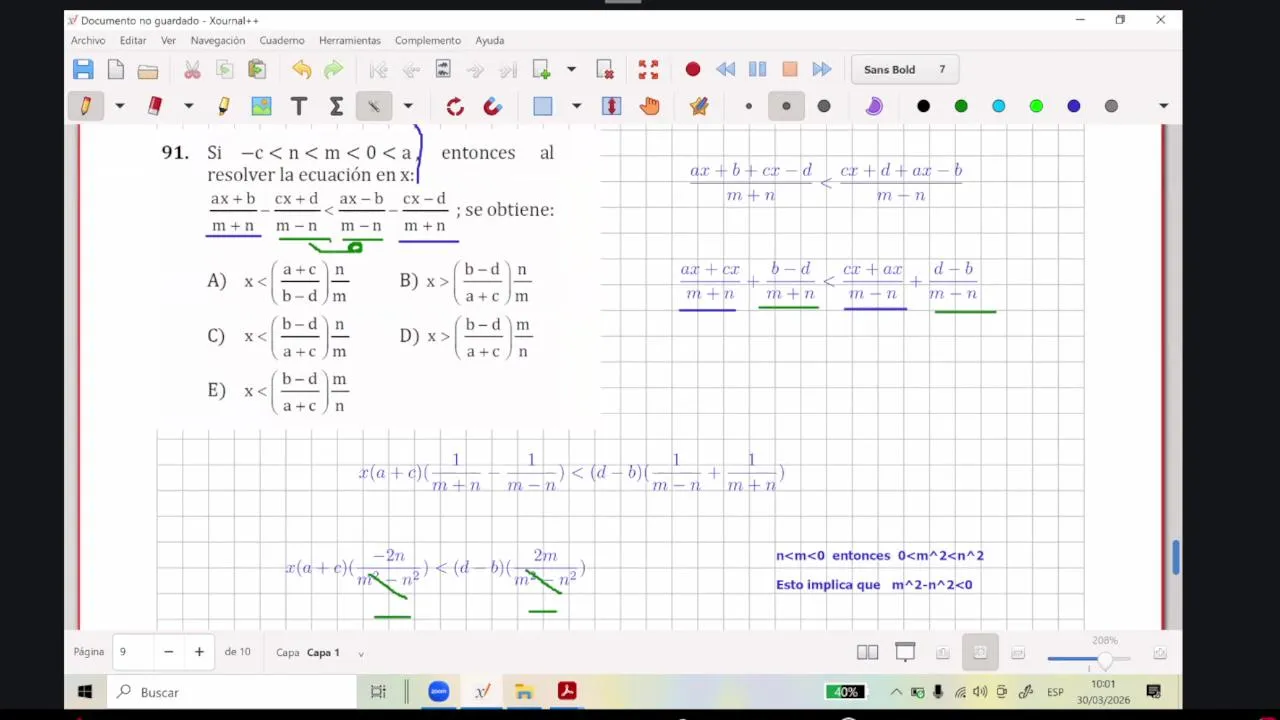Viewport: 1280px width, 720px height.
Task: Expand the Pen tool options dropdown
Action: pyautogui.click(x=119, y=106)
